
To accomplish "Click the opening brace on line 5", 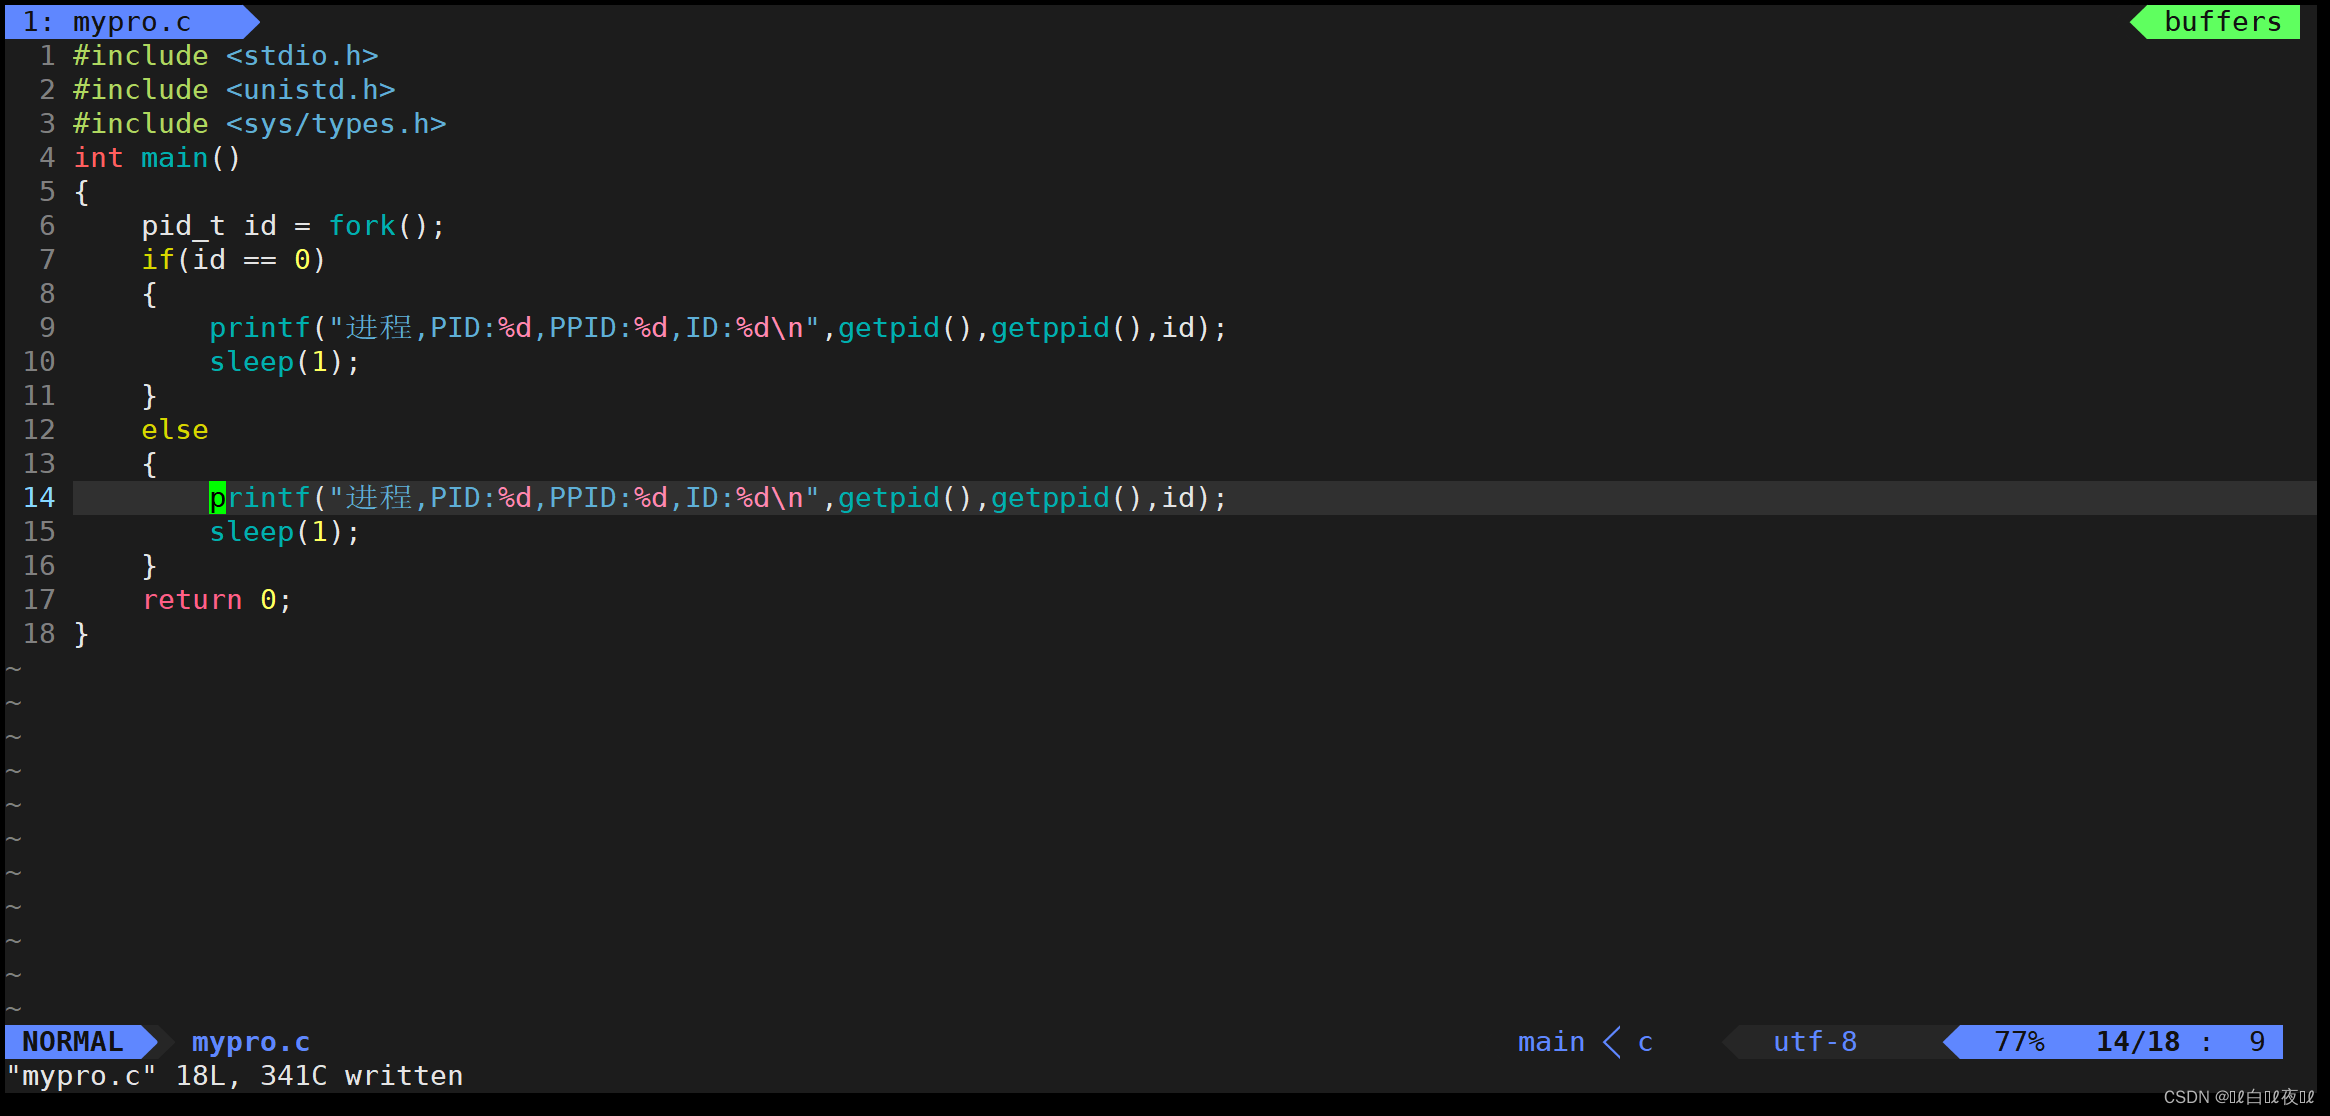I will (x=82, y=192).
